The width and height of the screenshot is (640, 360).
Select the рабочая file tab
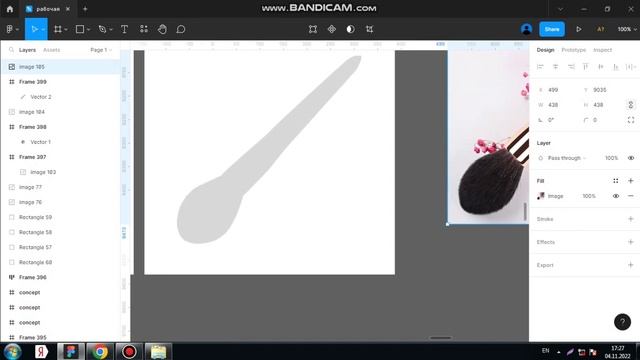tap(48, 9)
